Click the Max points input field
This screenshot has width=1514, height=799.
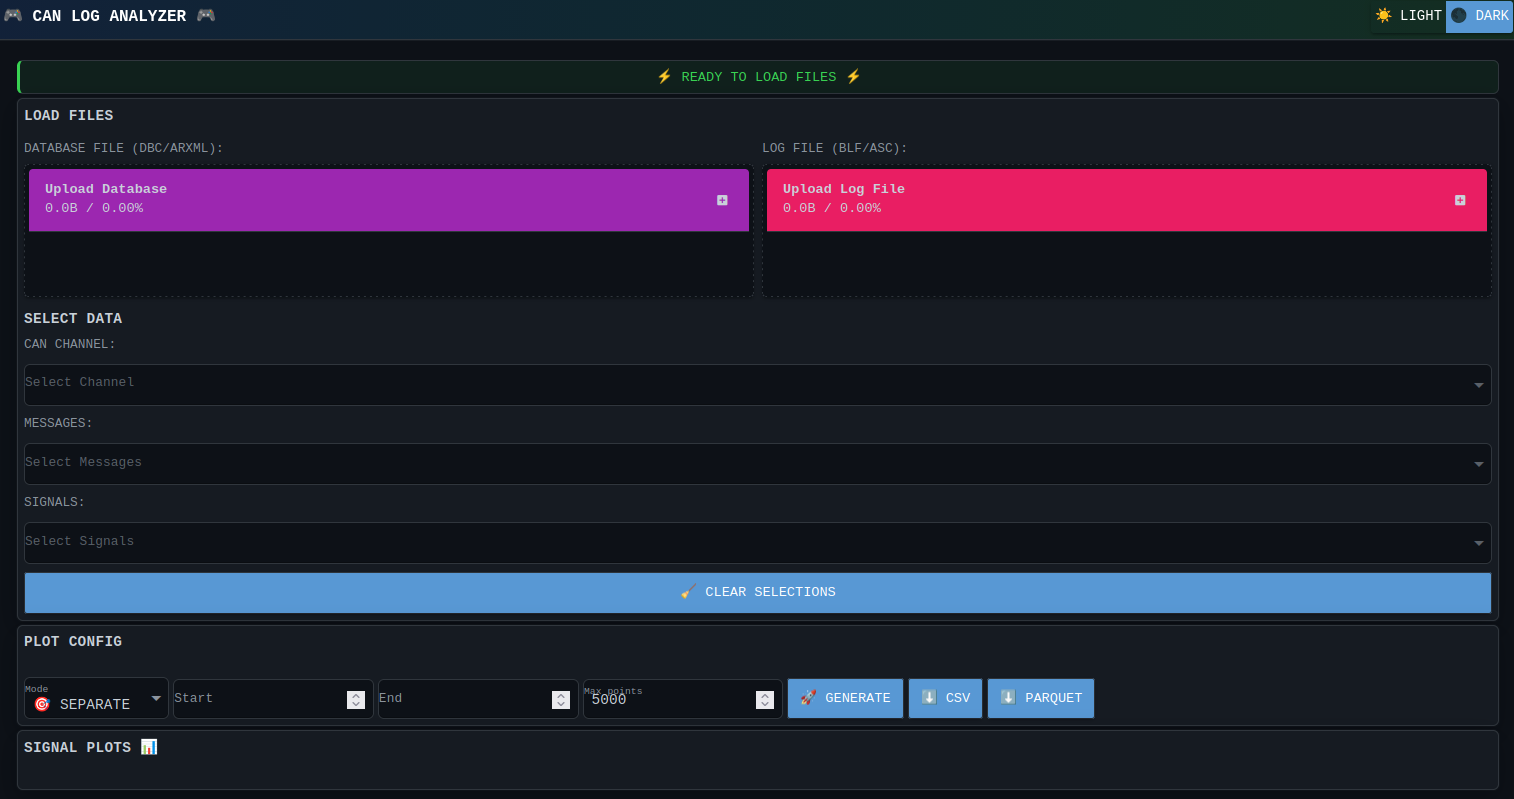click(682, 699)
